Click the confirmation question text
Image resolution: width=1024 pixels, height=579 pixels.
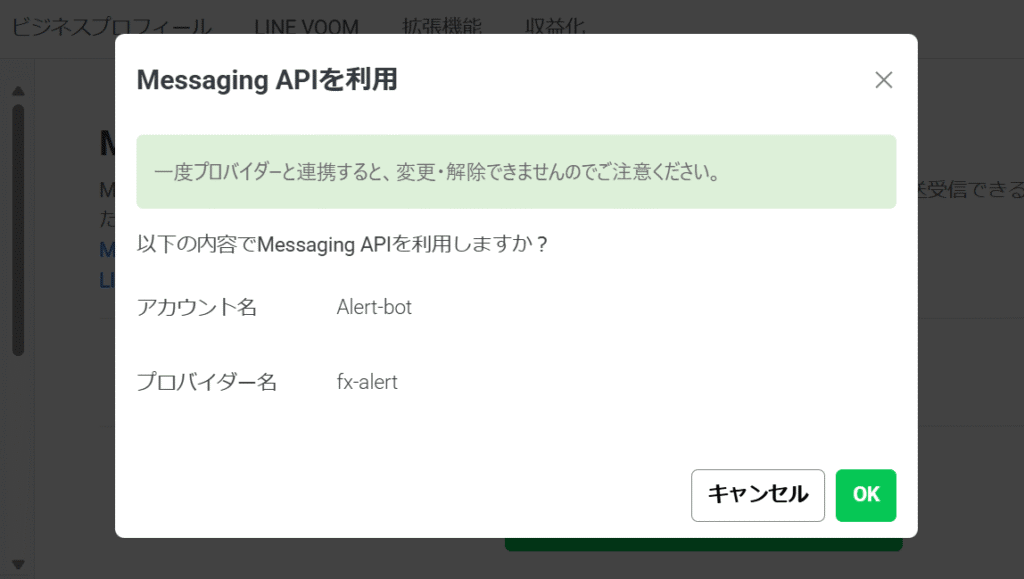tap(342, 244)
